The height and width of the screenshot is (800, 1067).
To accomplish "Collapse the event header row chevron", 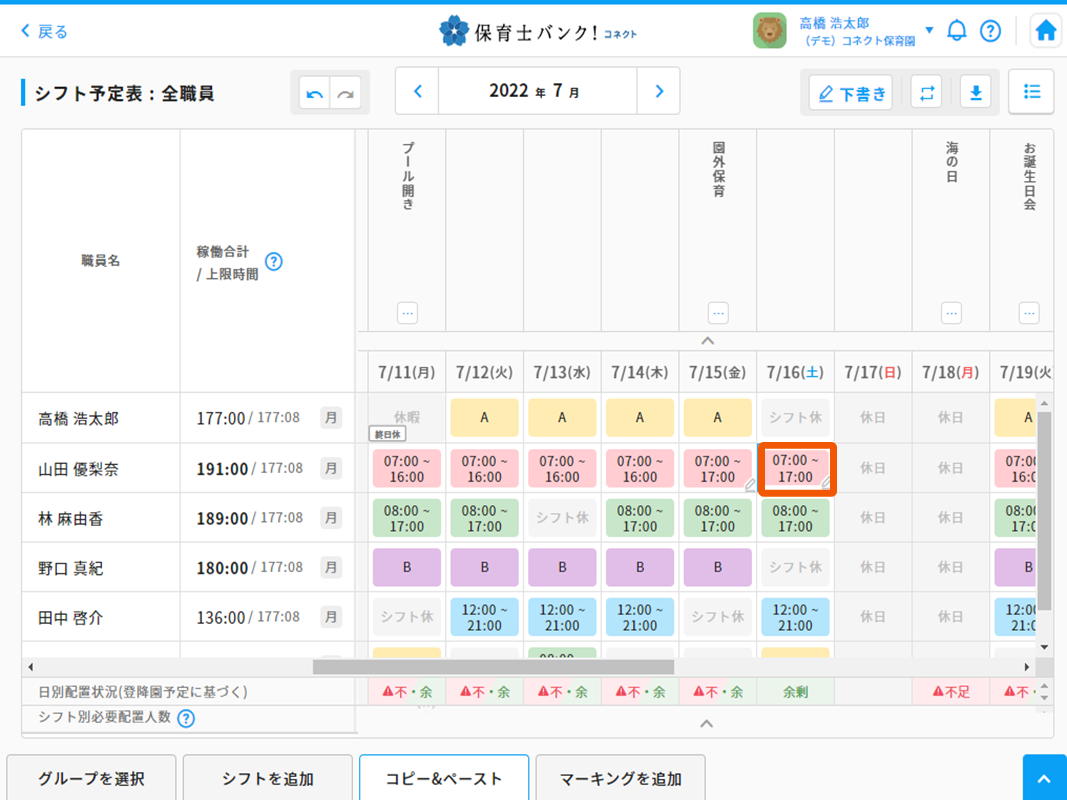I will (707, 341).
